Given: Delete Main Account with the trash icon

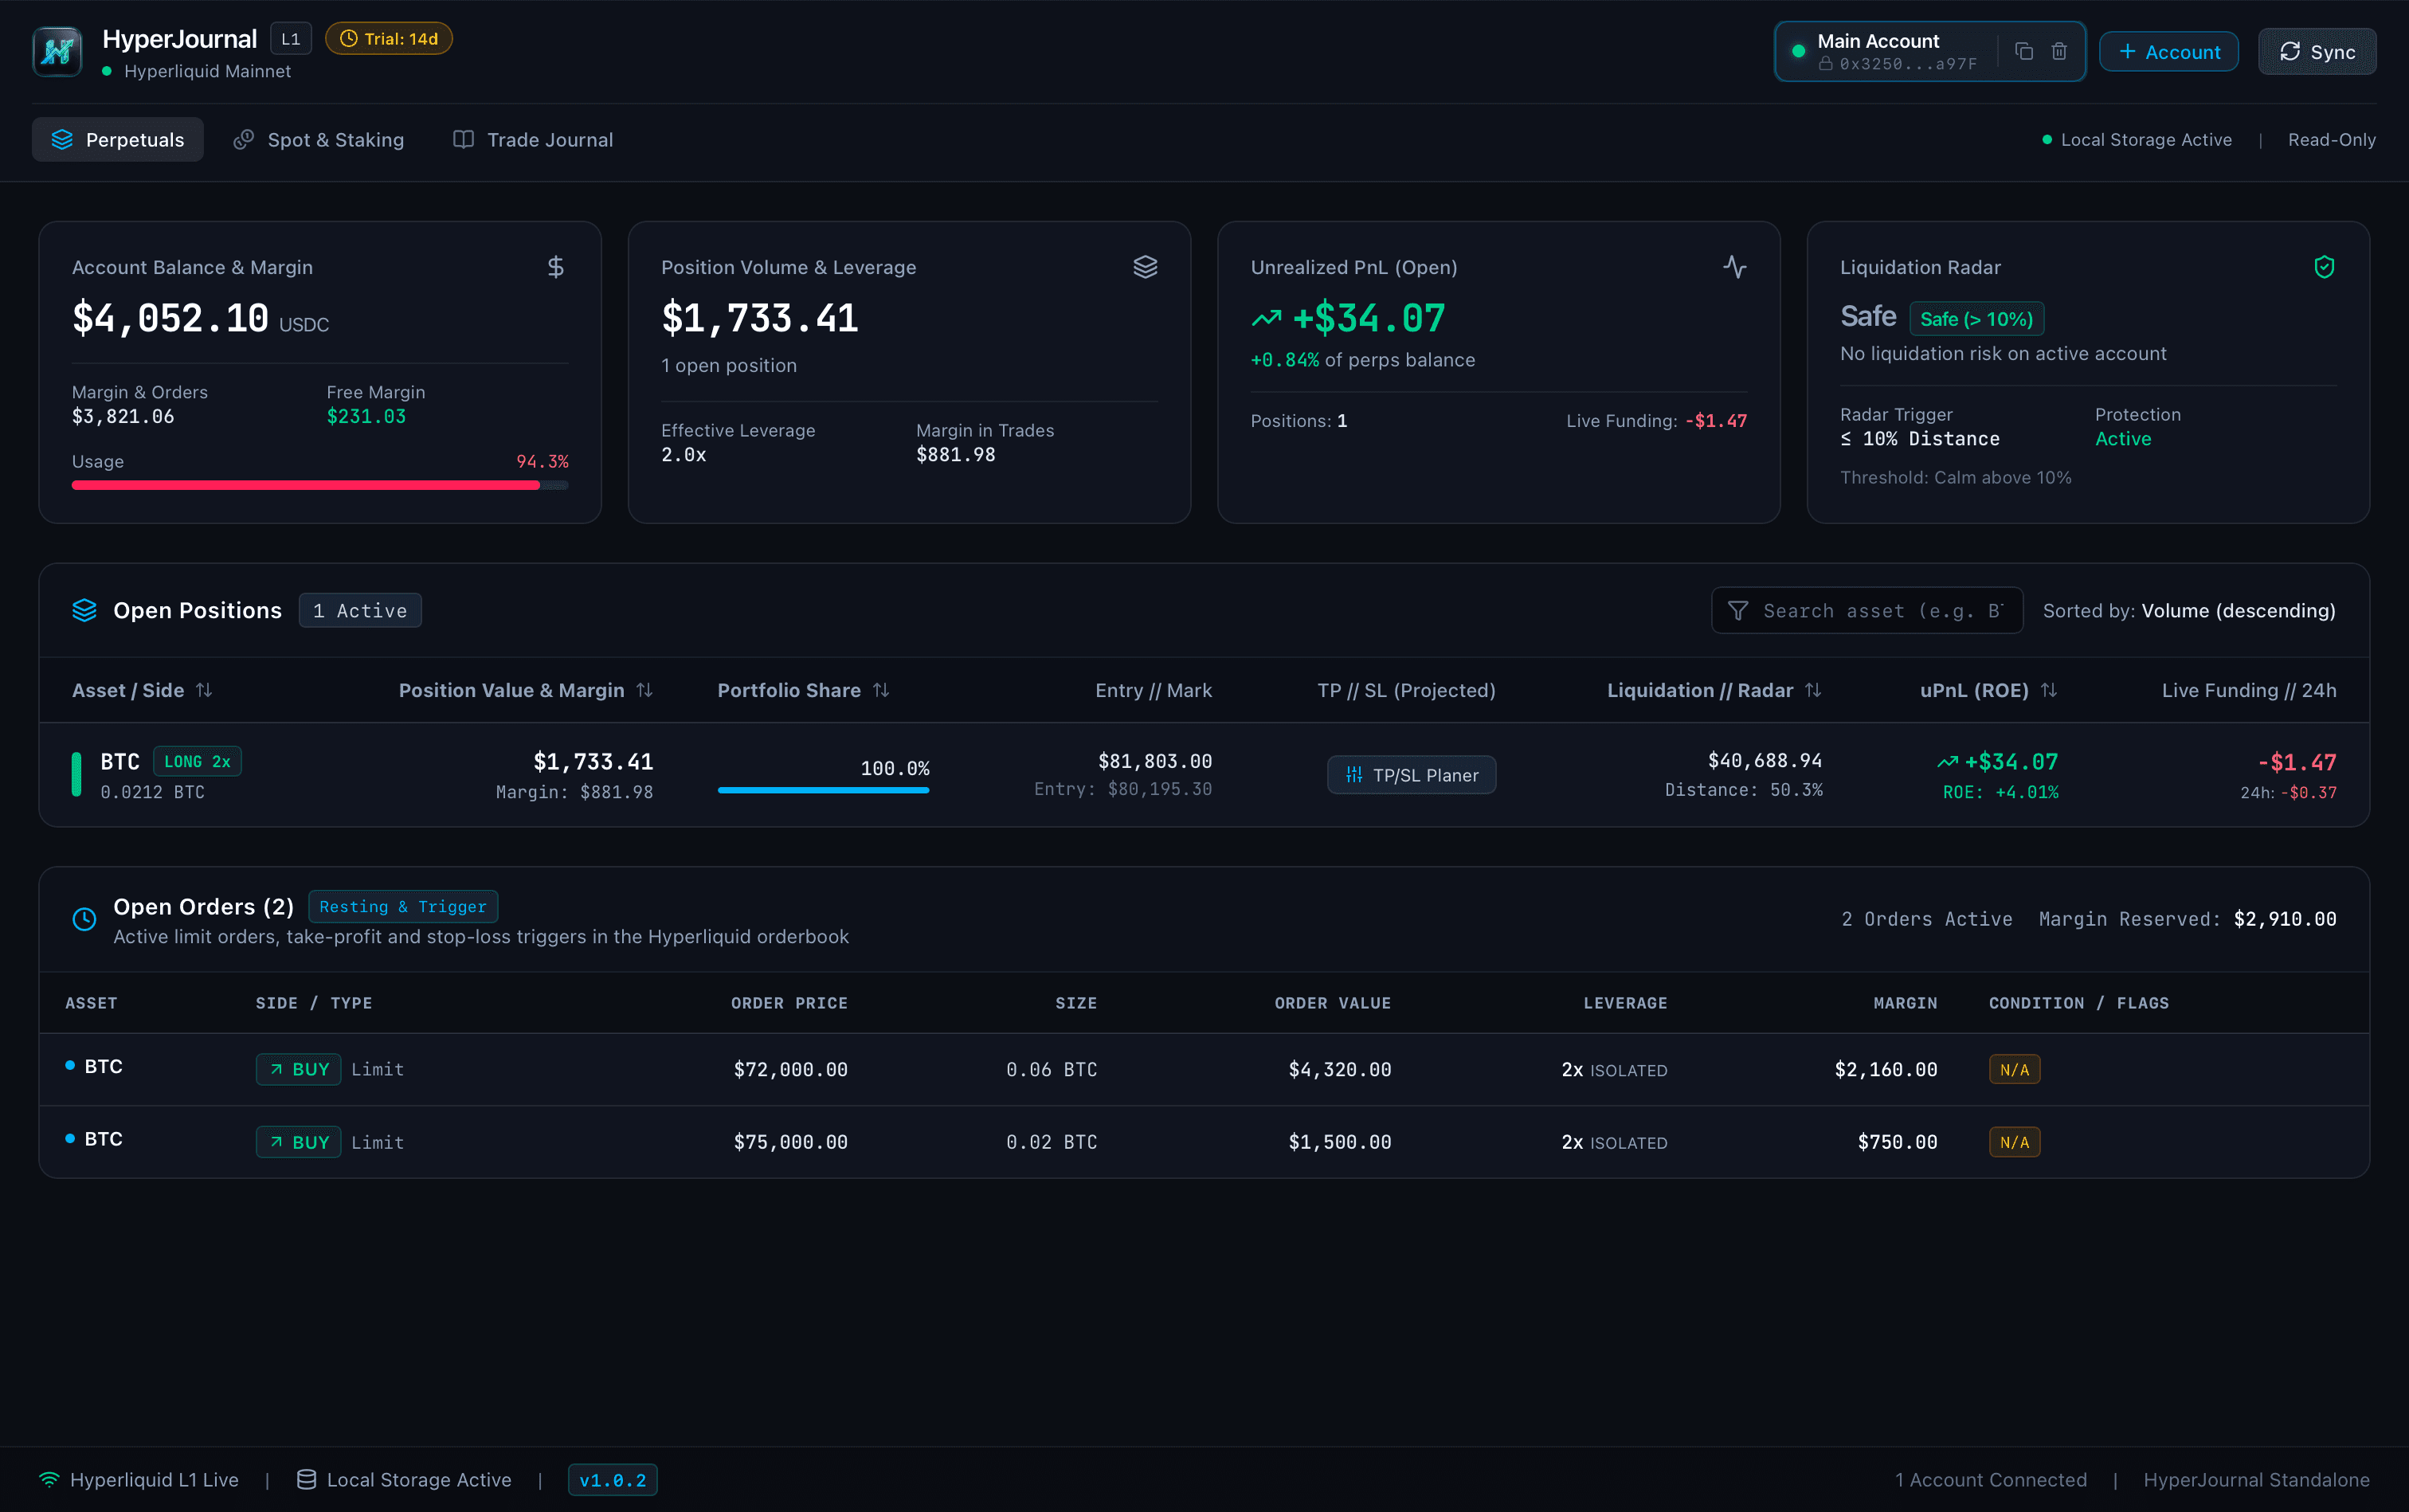Looking at the screenshot, I should pyautogui.click(x=2059, y=51).
